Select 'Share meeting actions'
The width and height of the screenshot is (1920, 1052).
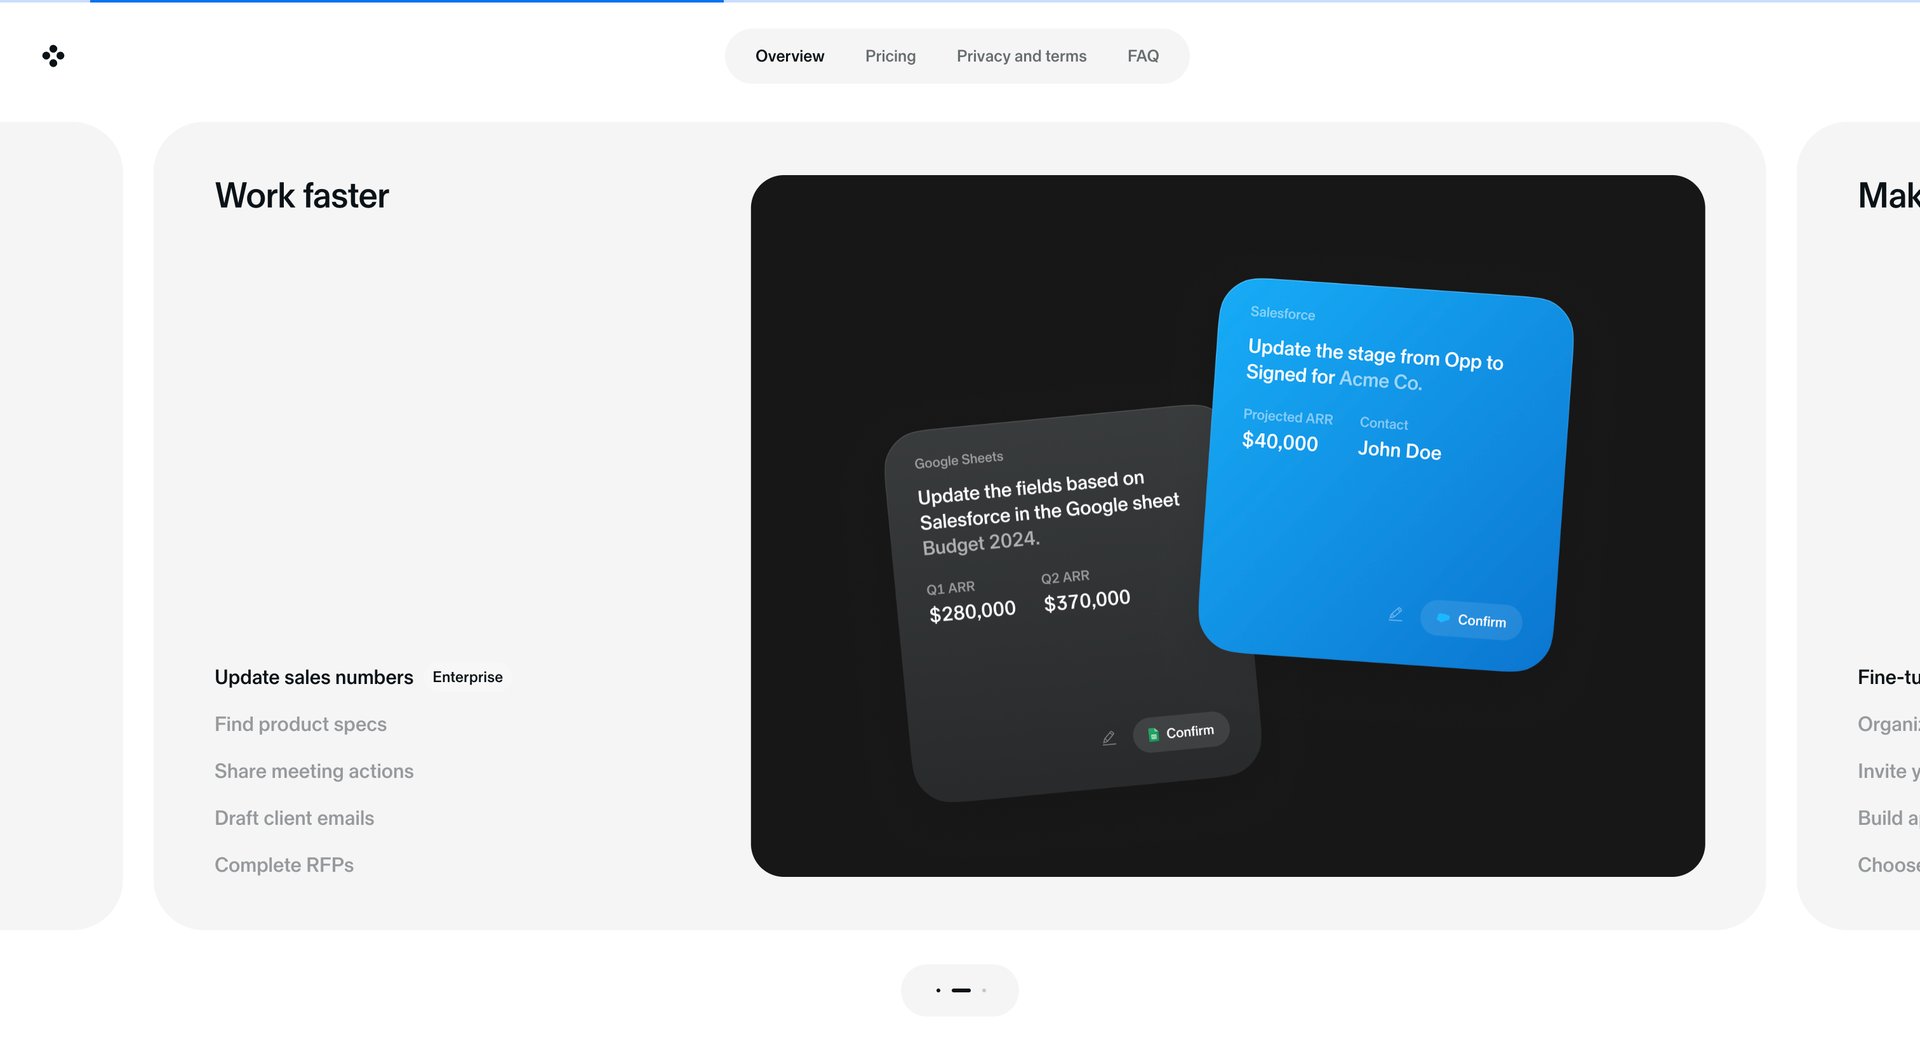(x=313, y=771)
